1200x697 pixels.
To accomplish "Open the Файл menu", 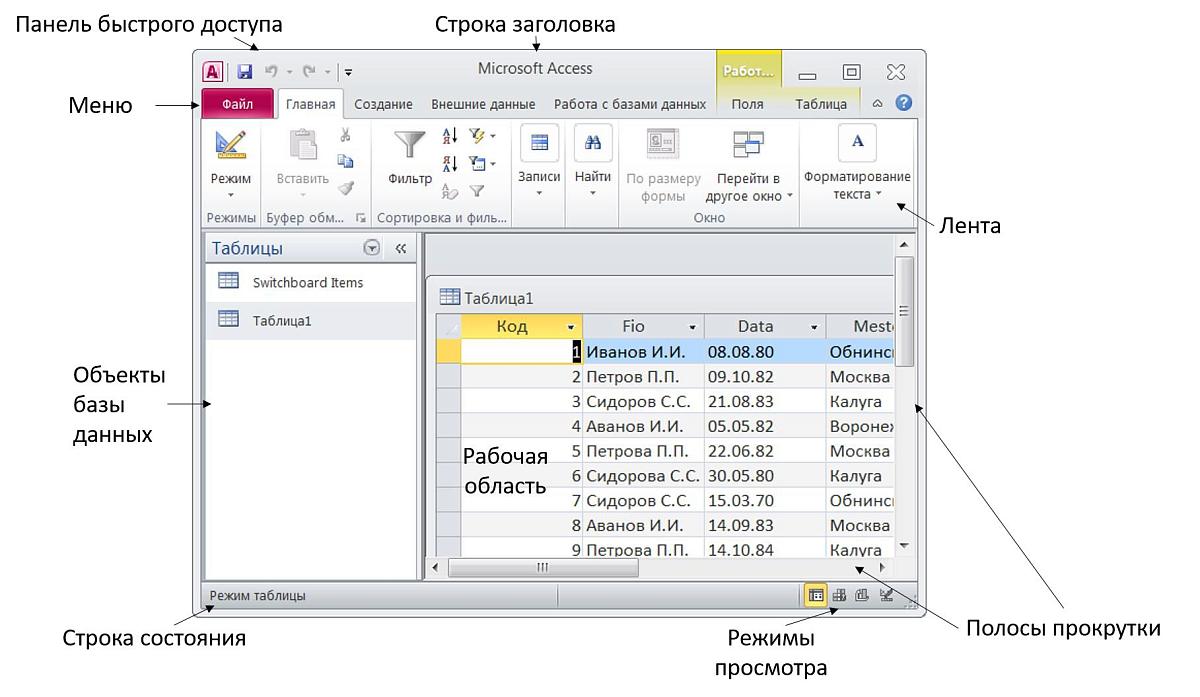I will coord(238,104).
